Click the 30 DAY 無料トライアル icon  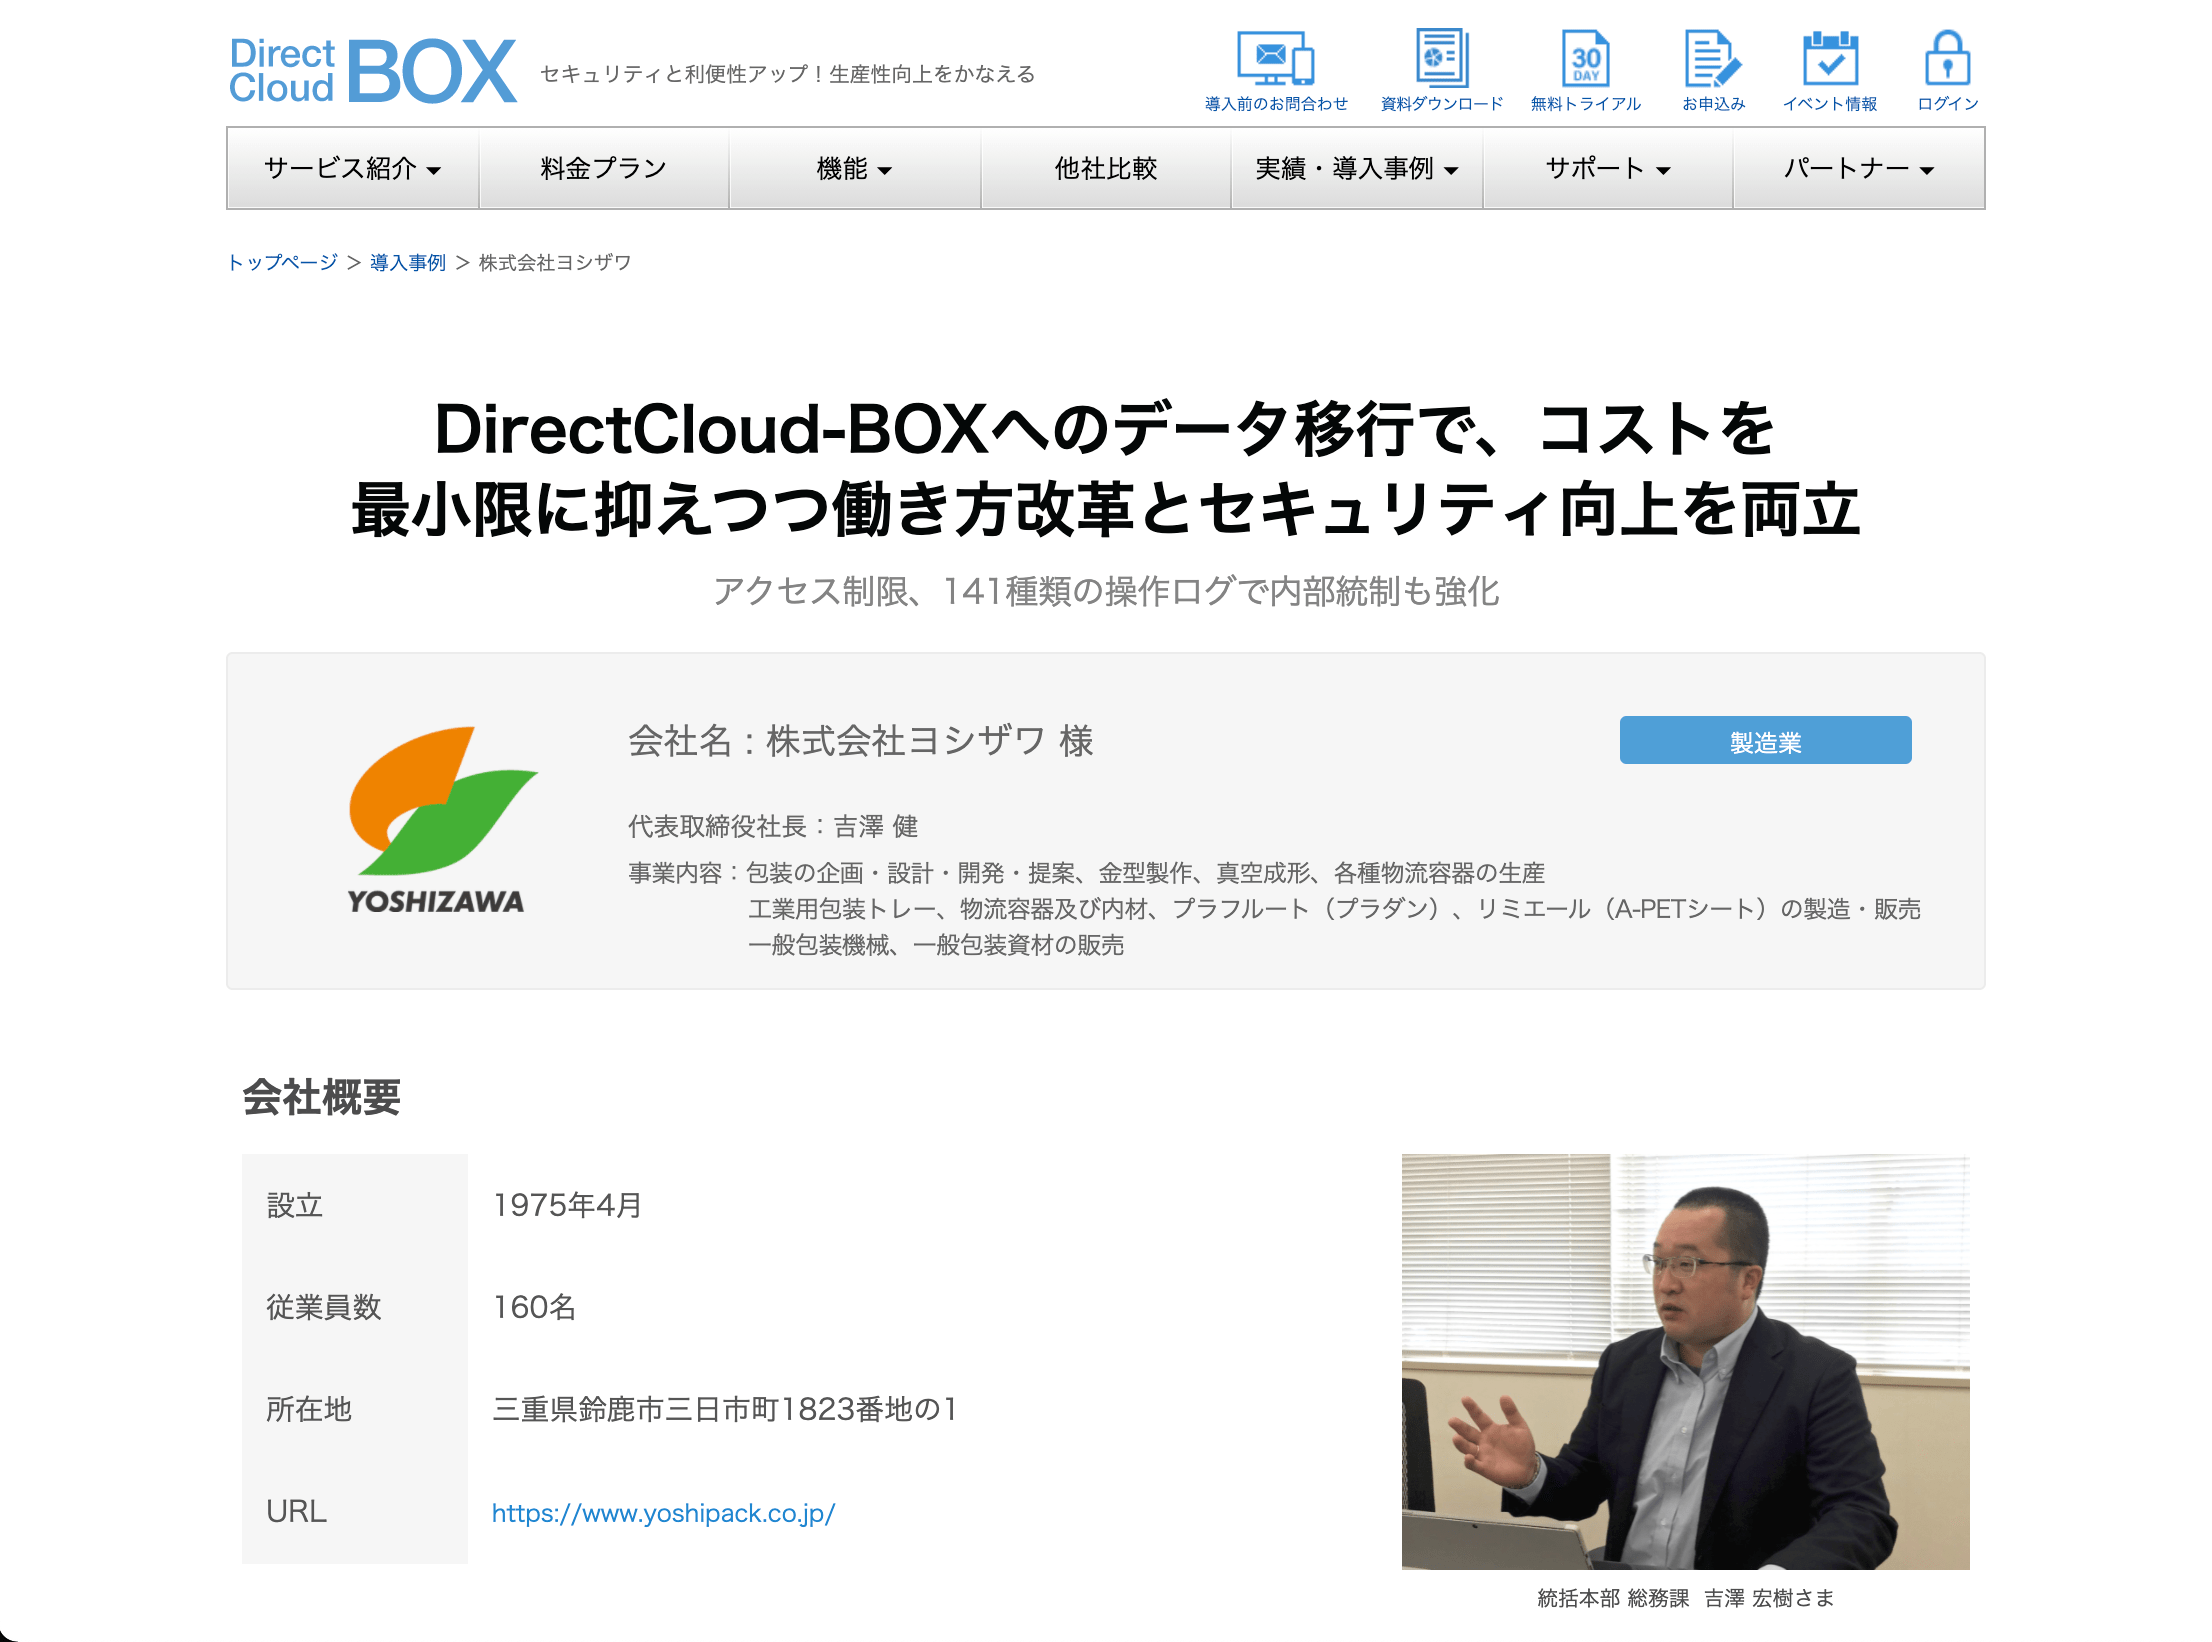click(1585, 59)
